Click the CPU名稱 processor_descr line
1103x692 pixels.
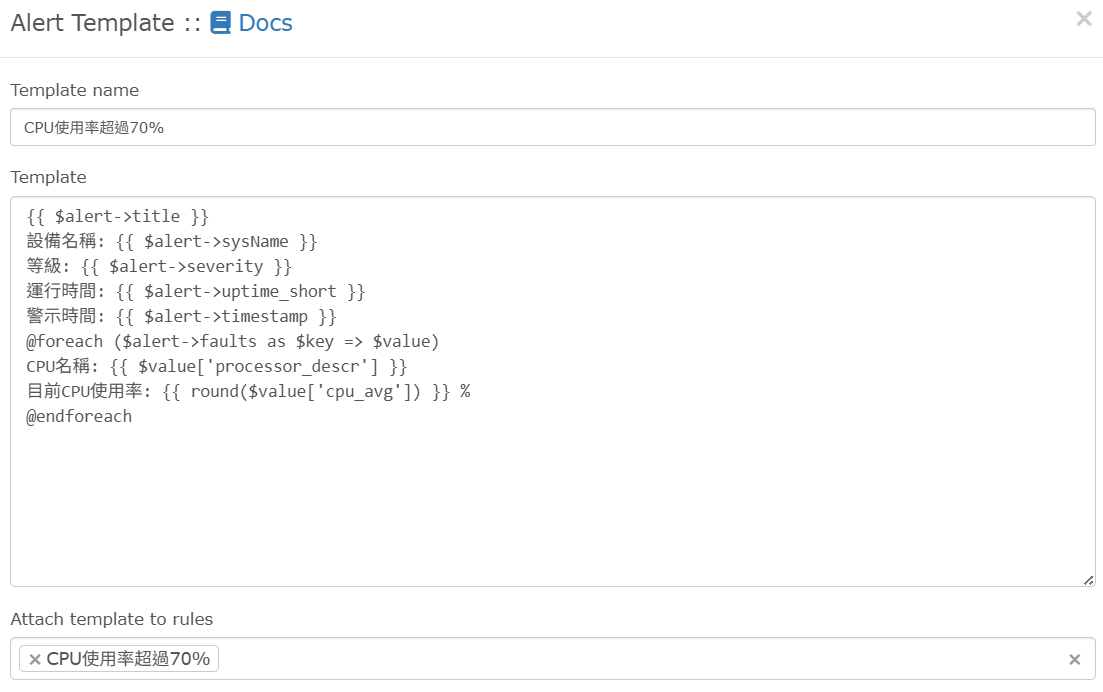(x=217, y=366)
